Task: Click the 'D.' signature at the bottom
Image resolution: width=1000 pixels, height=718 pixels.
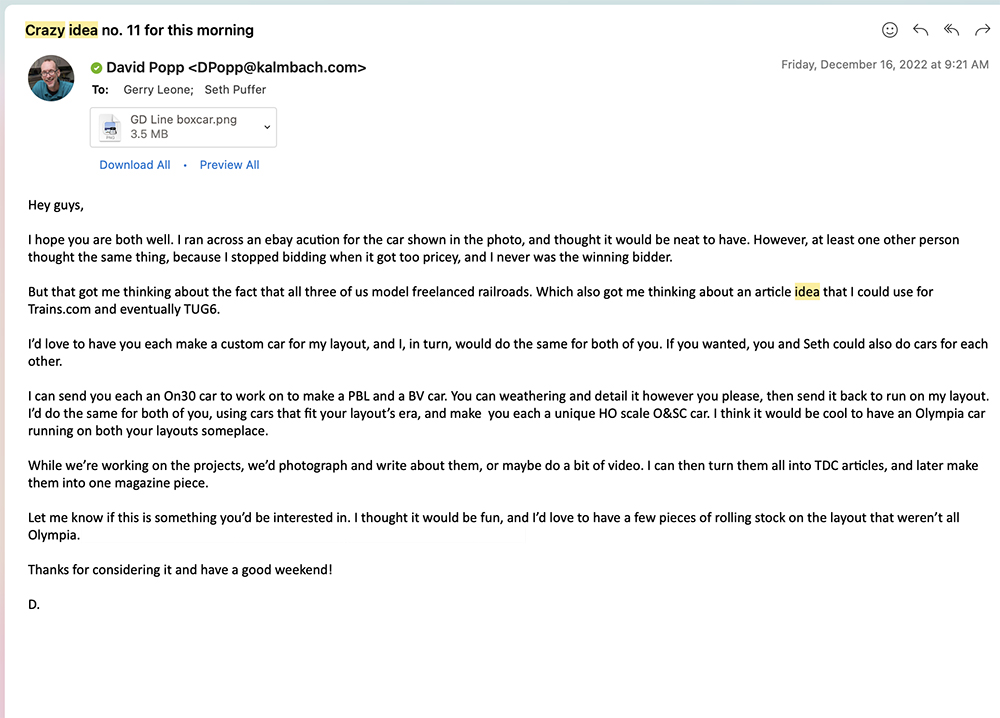Action: [x=34, y=604]
